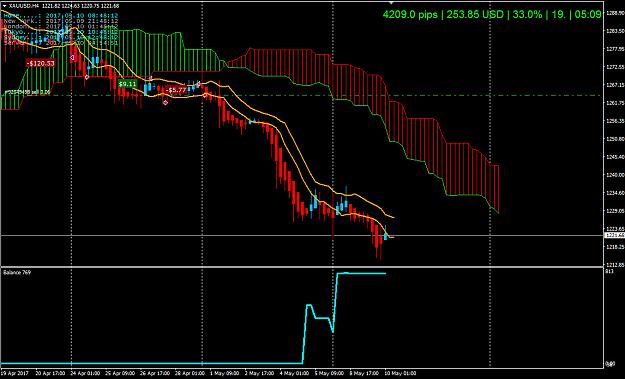
Task: Click price level 1267.15 on the scale
Action: pyautogui.click(x=615, y=84)
